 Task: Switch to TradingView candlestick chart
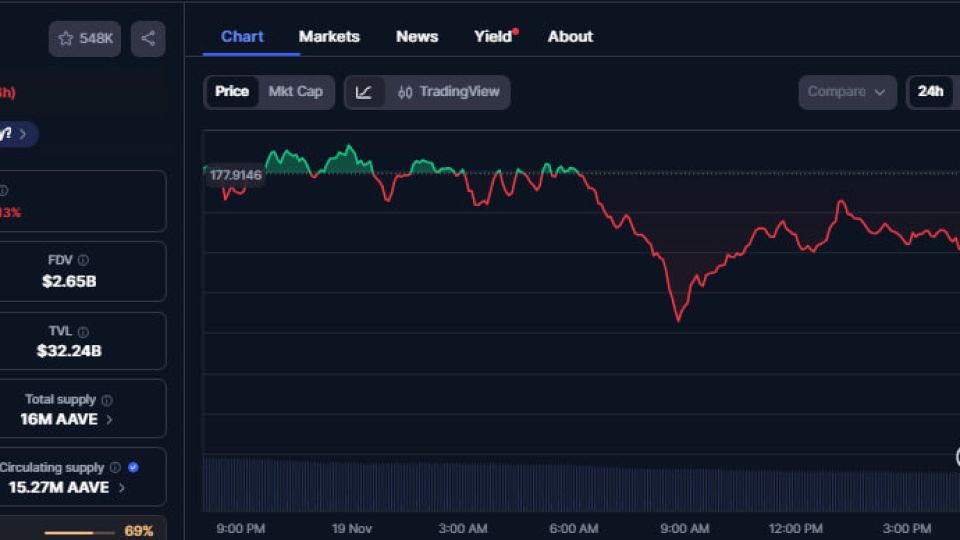tap(448, 92)
